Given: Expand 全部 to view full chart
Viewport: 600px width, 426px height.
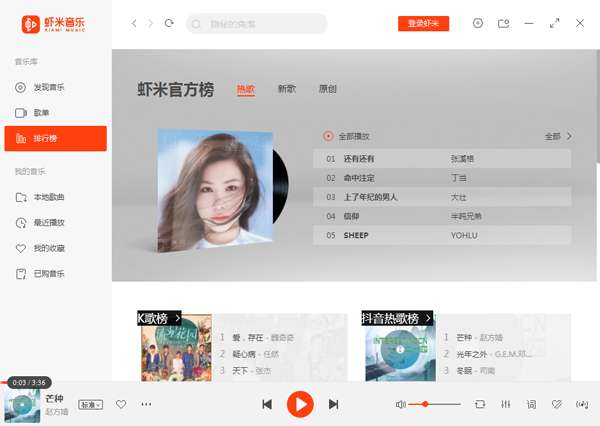Looking at the screenshot, I should pos(558,136).
